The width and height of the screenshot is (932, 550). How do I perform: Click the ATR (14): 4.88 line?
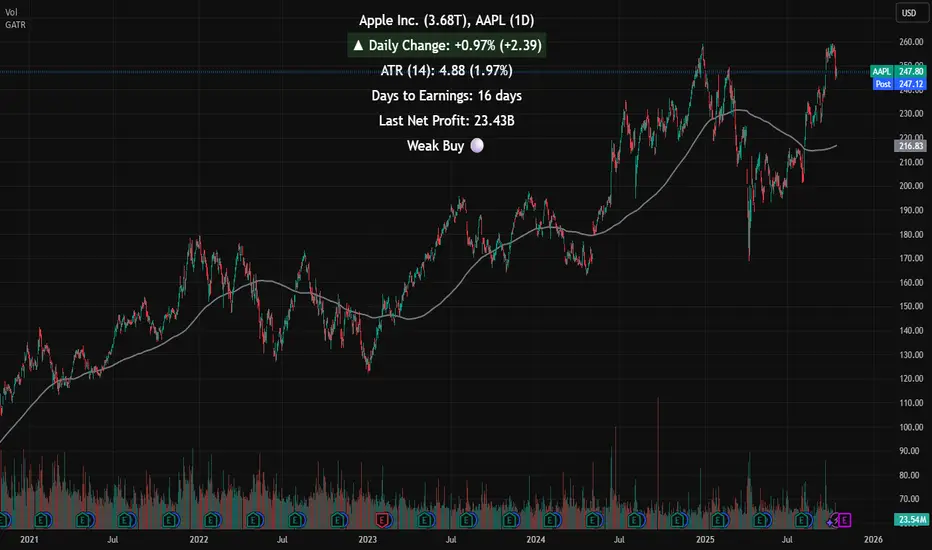446,71
